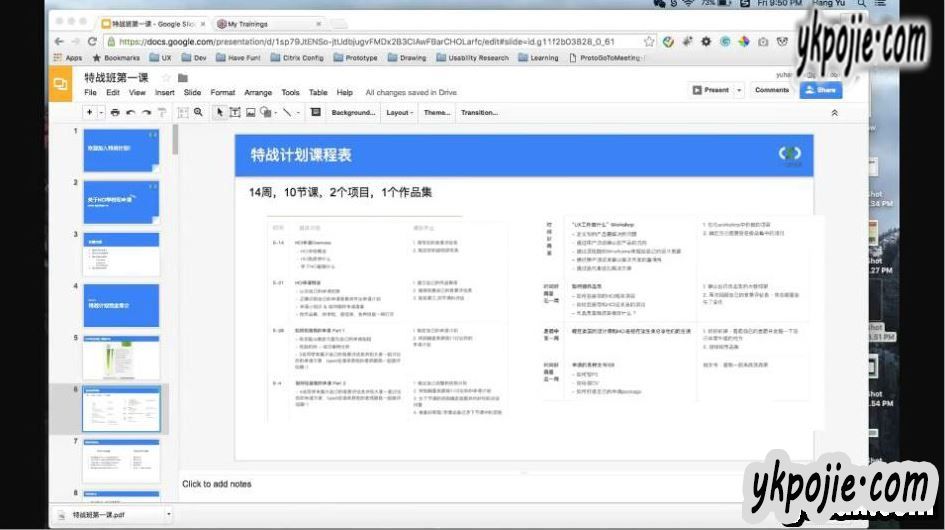Click the Redo arrow icon
Screen dimensions: 945x530
coord(146,113)
